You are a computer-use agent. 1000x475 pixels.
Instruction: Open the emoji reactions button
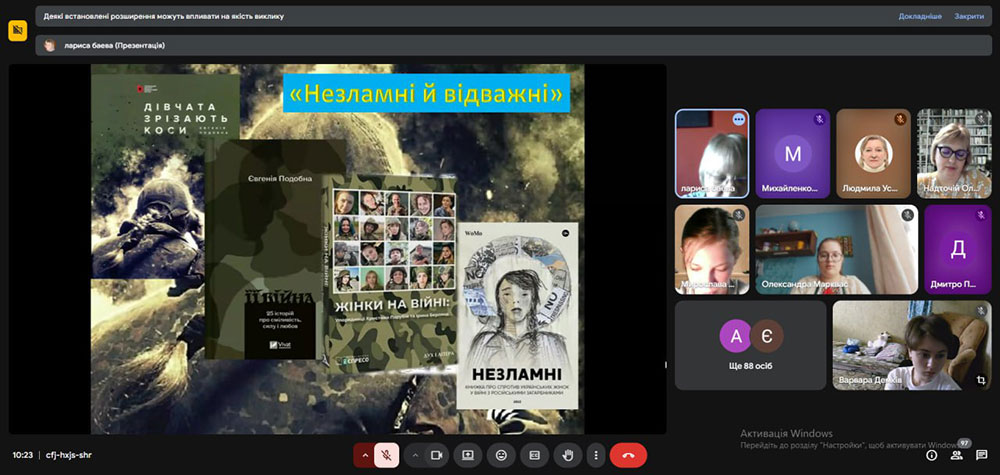(501, 455)
